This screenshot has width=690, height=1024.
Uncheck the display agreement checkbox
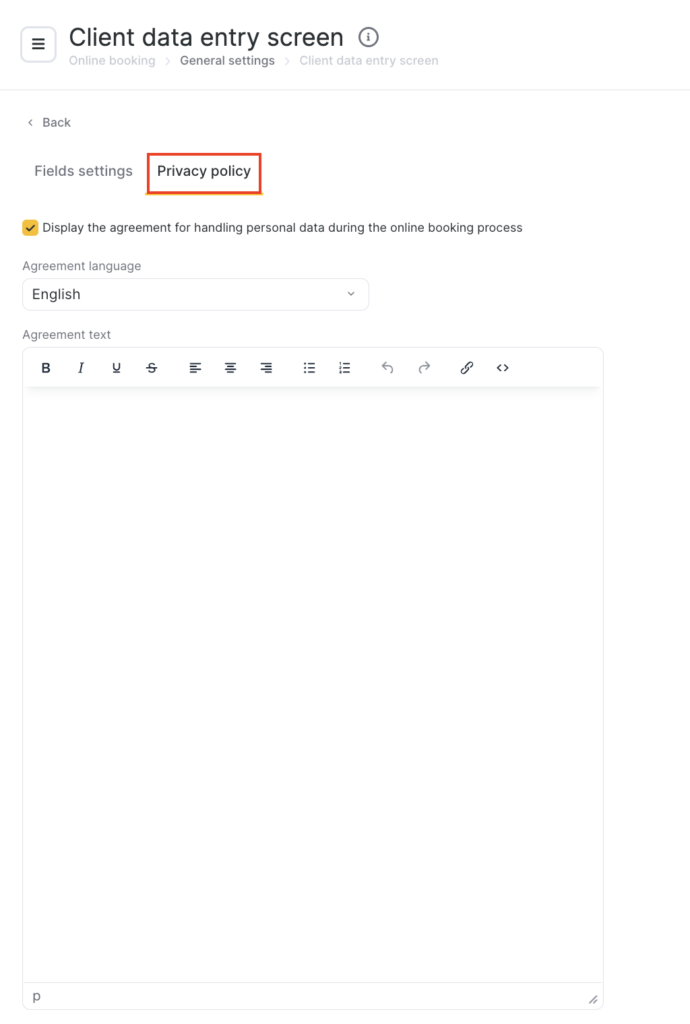coord(30,228)
